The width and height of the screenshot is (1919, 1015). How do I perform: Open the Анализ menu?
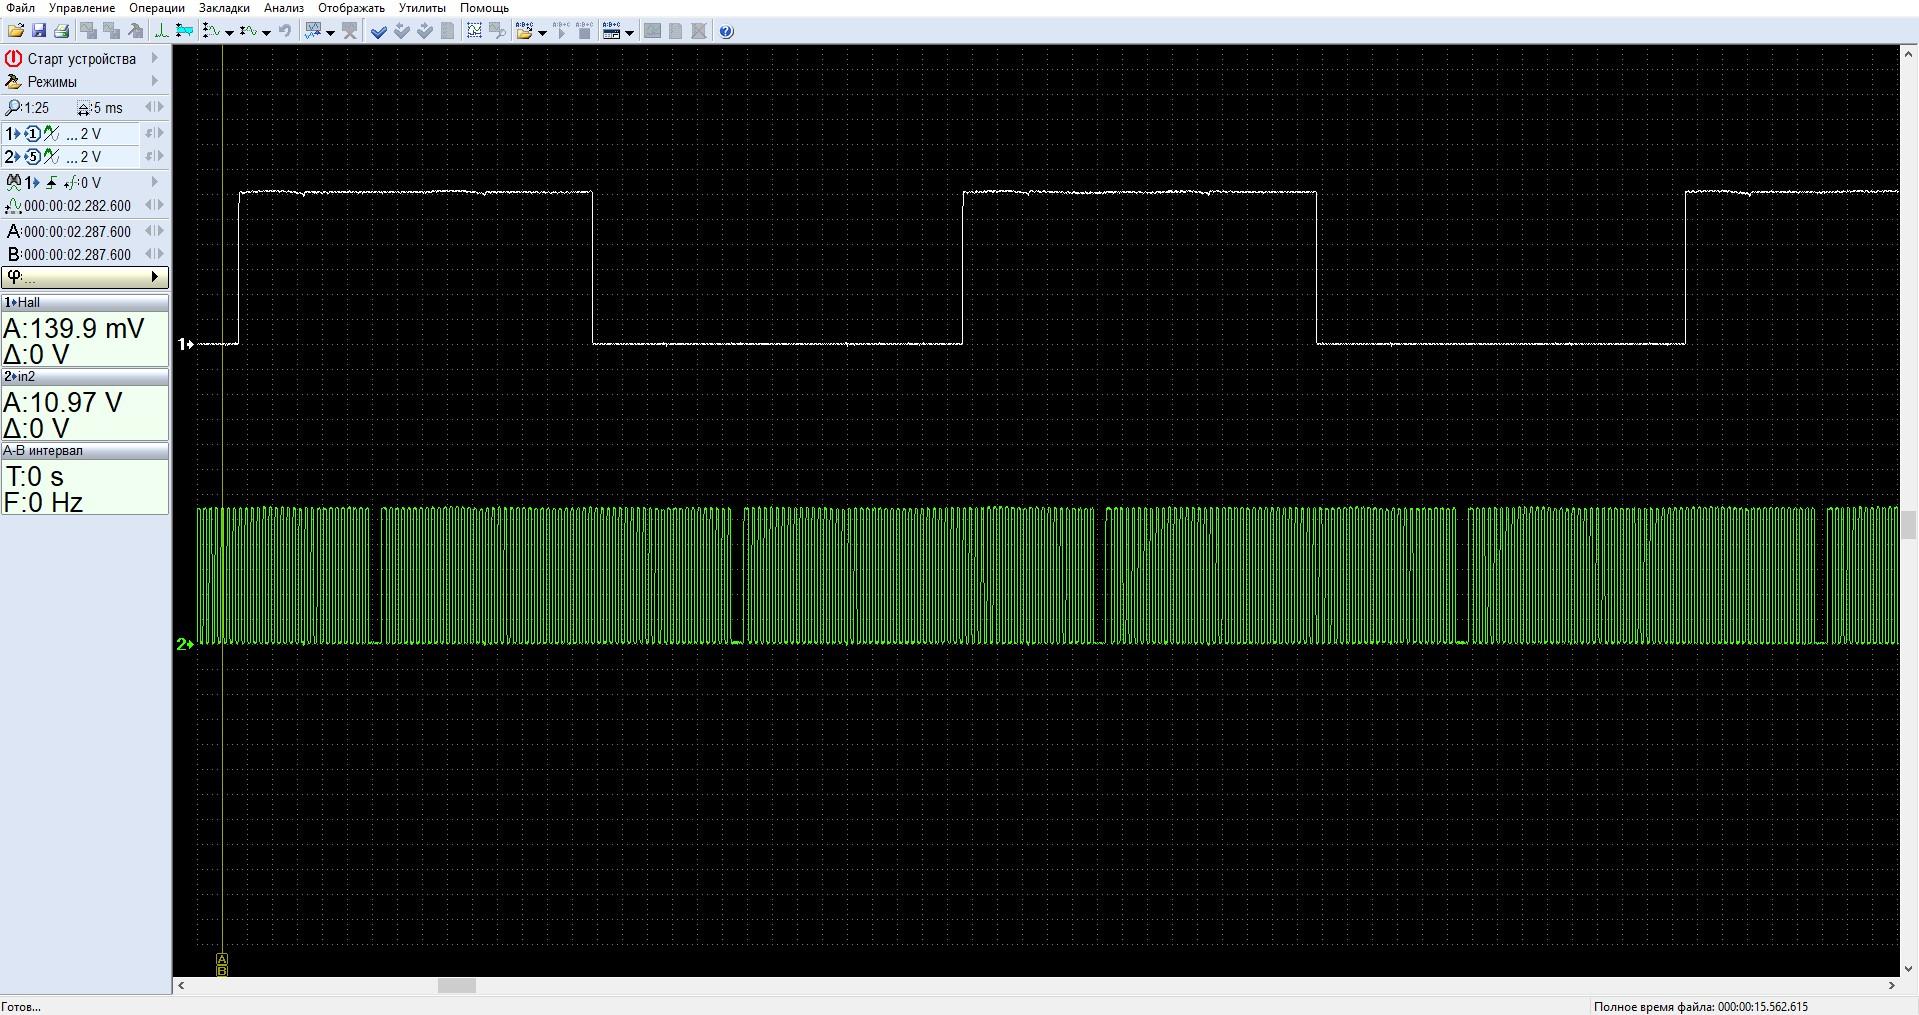[284, 8]
